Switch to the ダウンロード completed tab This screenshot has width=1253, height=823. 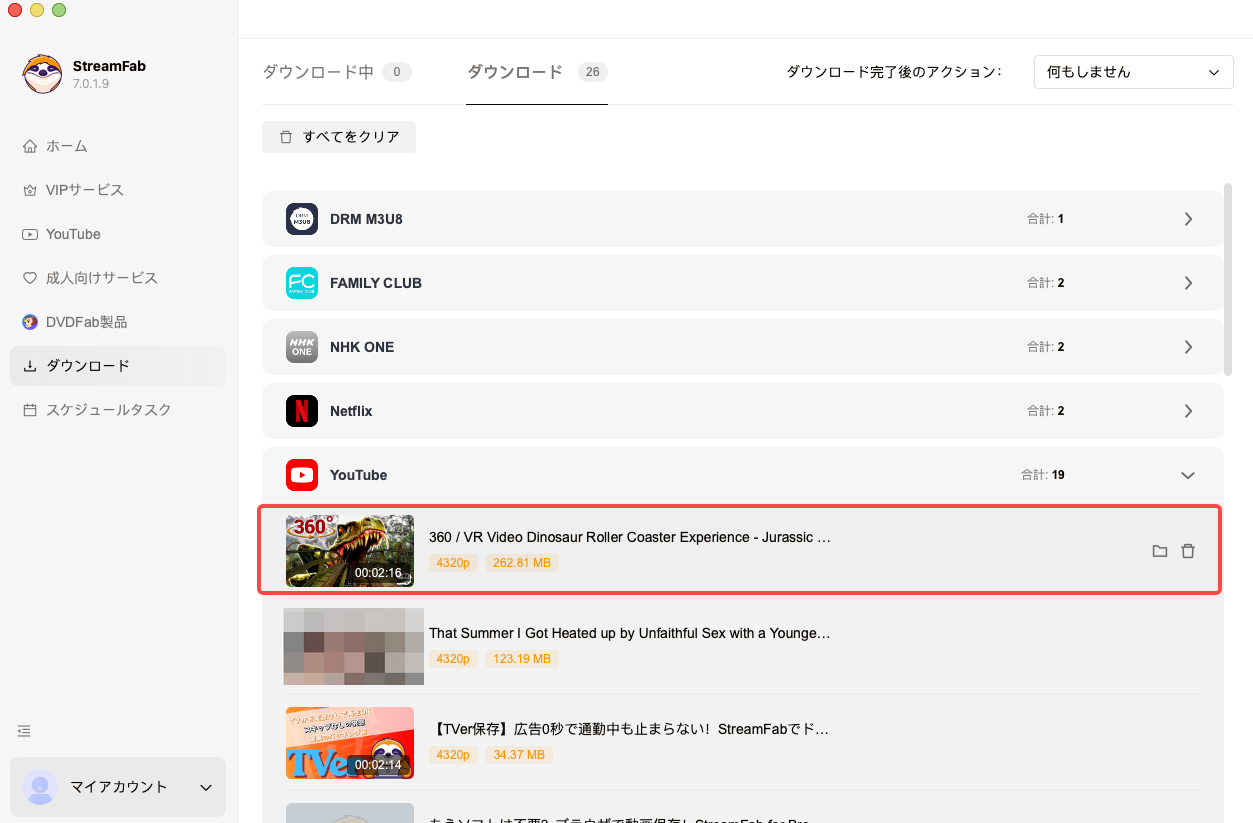coord(537,72)
